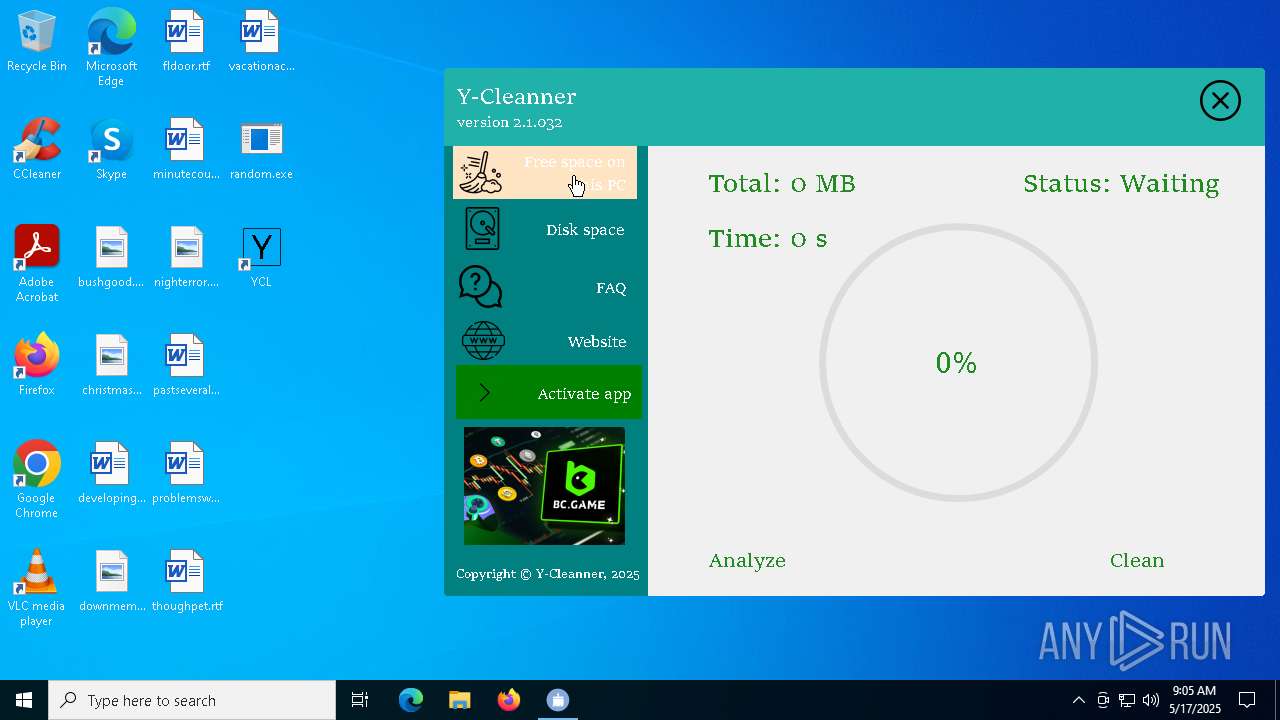Viewport: 1280px width, 720px height.
Task: Open File Explorer from the taskbar
Action: coord(459,700)
